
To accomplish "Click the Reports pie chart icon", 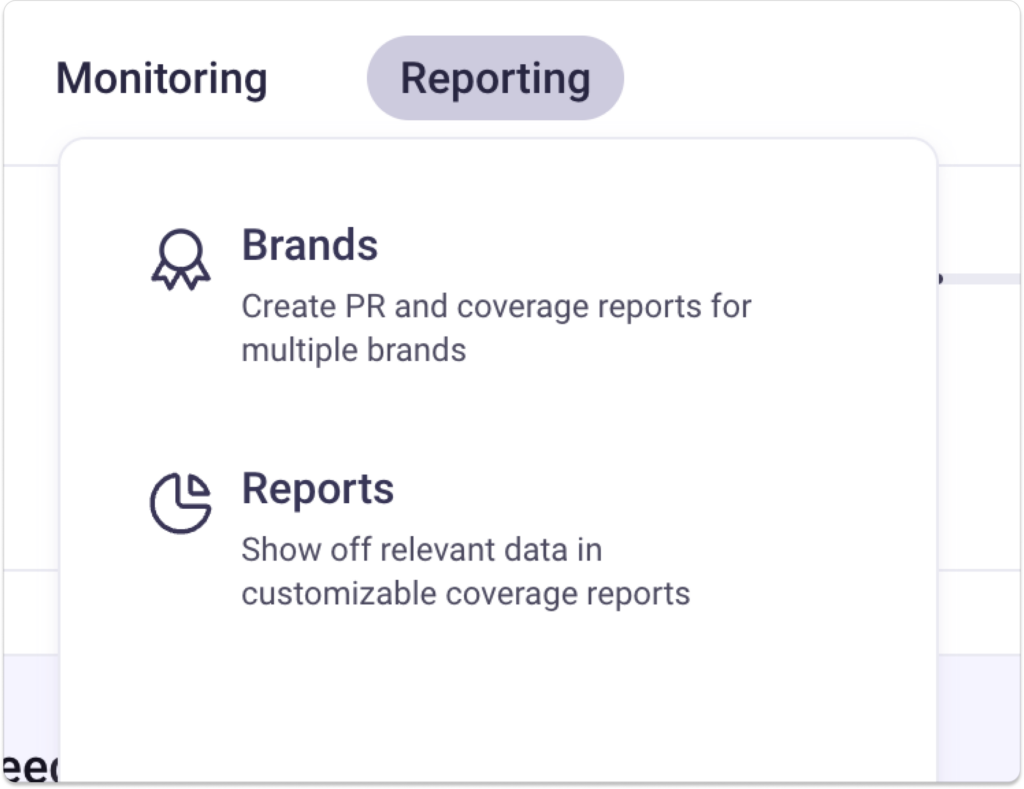I will pos(180,502).
